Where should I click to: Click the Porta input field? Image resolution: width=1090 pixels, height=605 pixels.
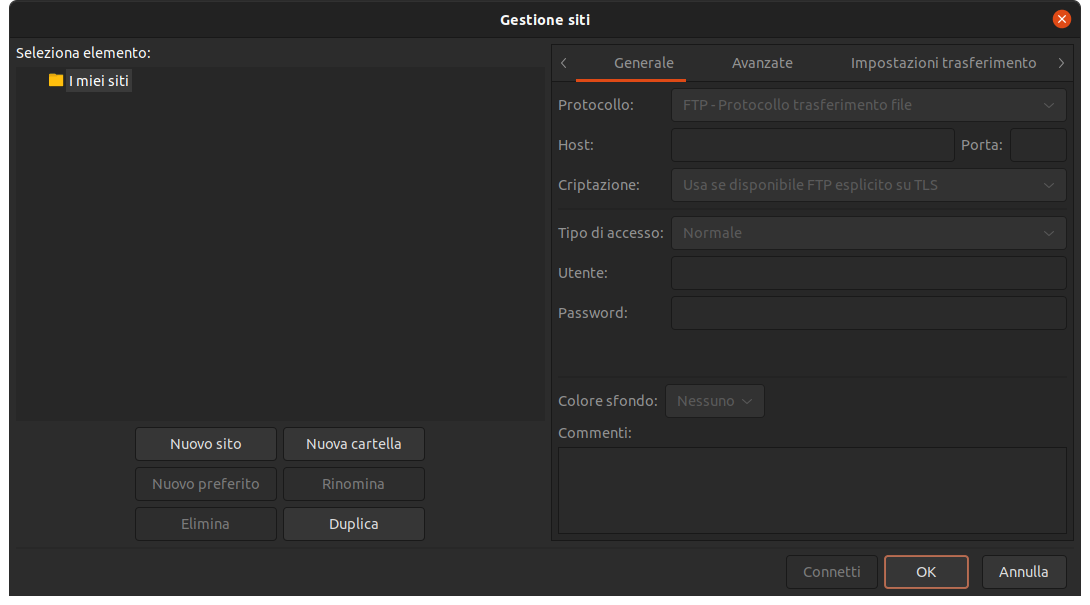click(1038, 145)
